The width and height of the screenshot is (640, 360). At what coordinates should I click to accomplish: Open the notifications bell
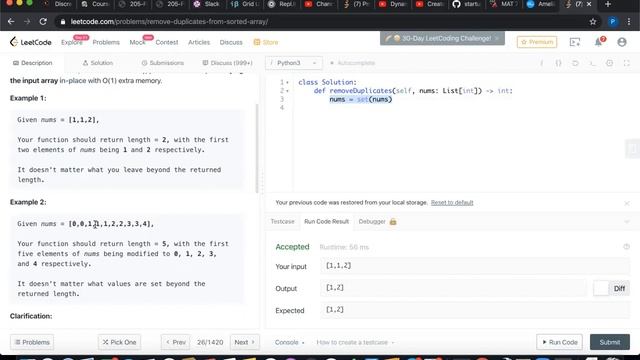click(599, 42)
